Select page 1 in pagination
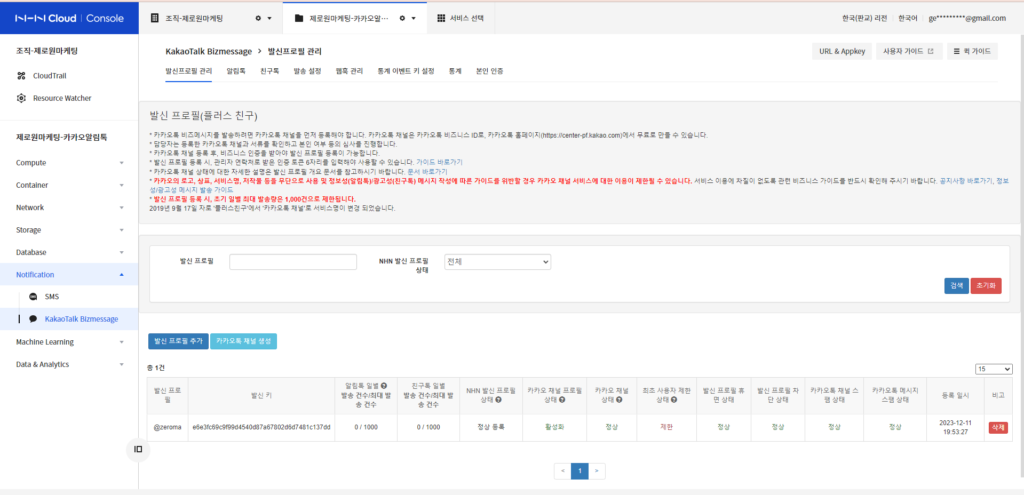Screen dimensions: 1024x495 [580, 471]
